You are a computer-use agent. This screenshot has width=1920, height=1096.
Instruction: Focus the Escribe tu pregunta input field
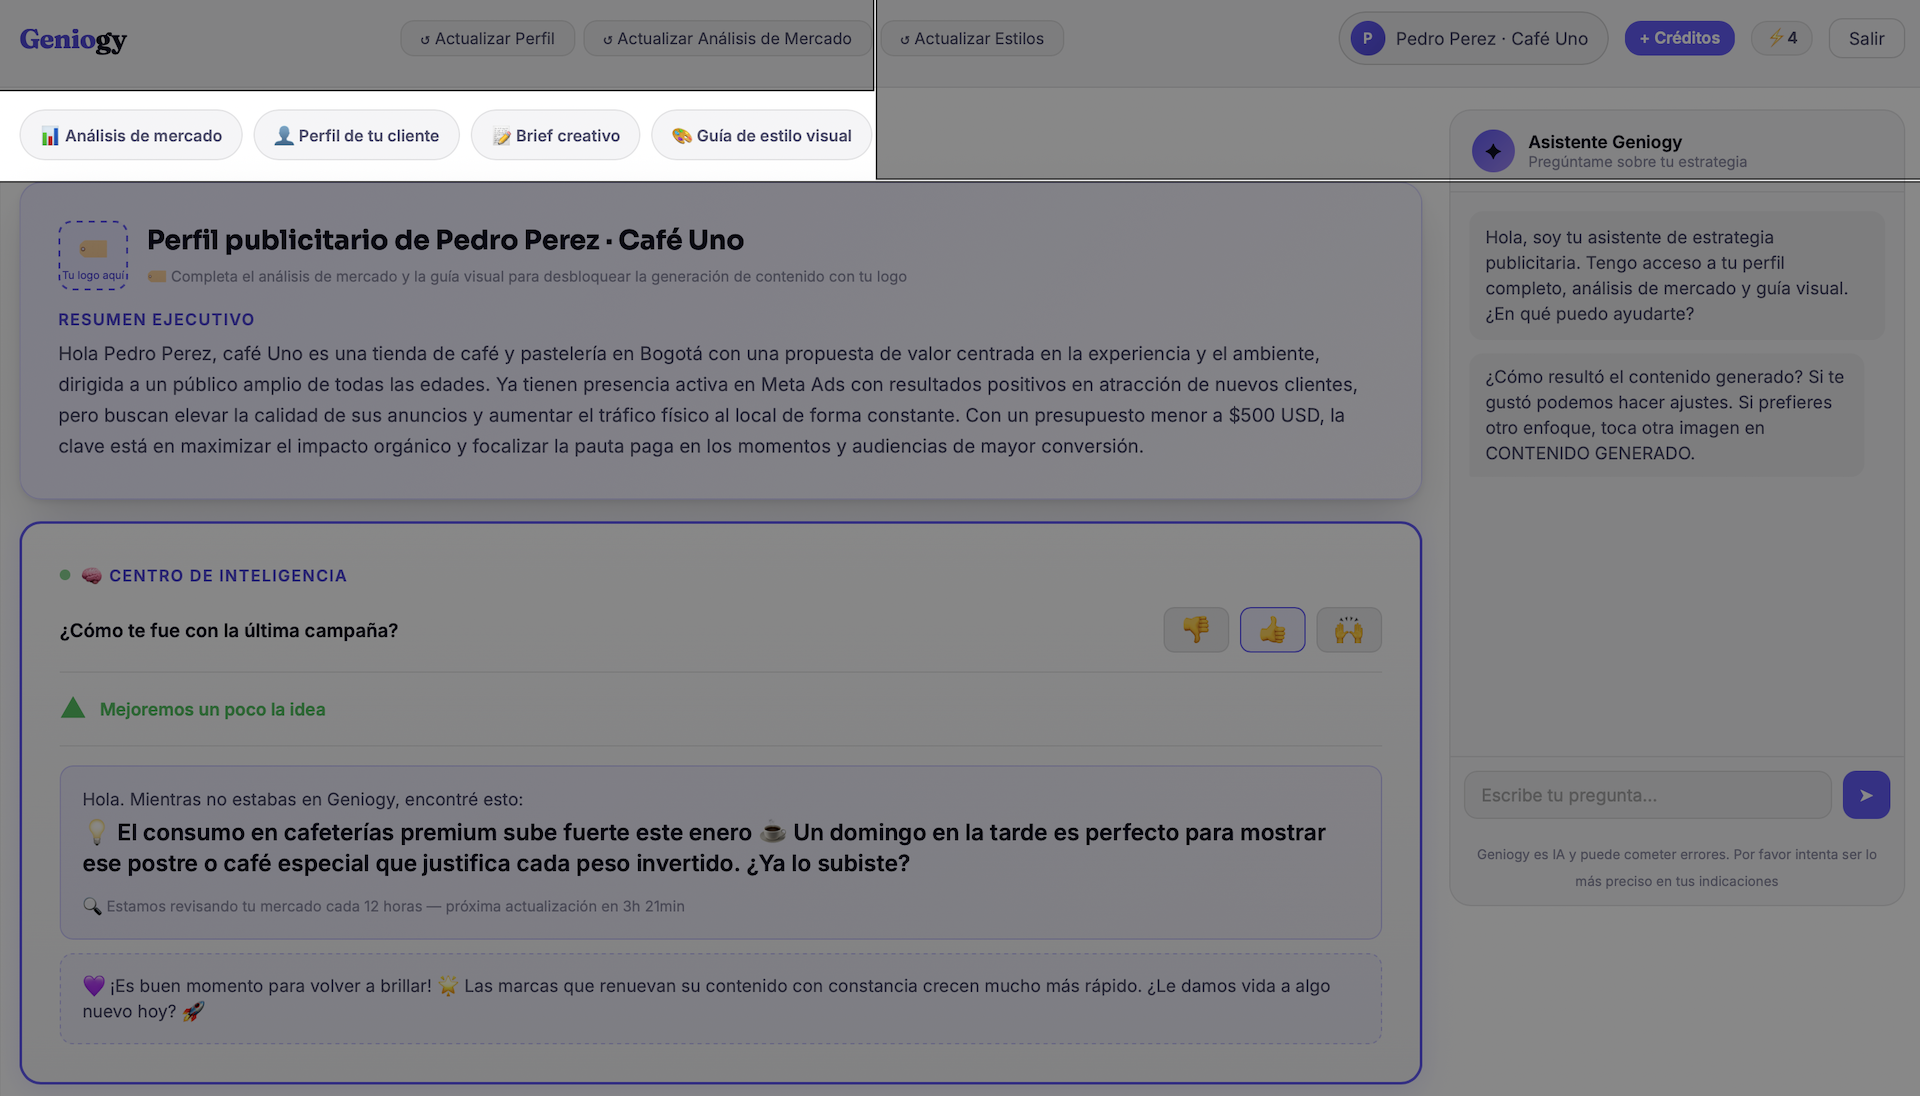1647,795
